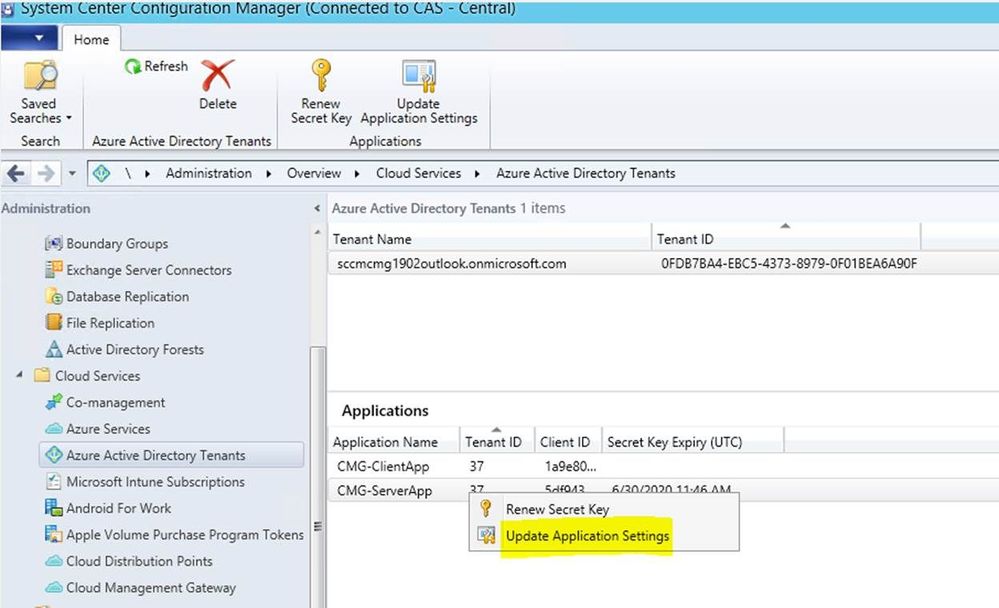Open Apple Volume Purchase Program Tokens node
Viewport: 999px width, 608px height.
click(x=185, y=535)
